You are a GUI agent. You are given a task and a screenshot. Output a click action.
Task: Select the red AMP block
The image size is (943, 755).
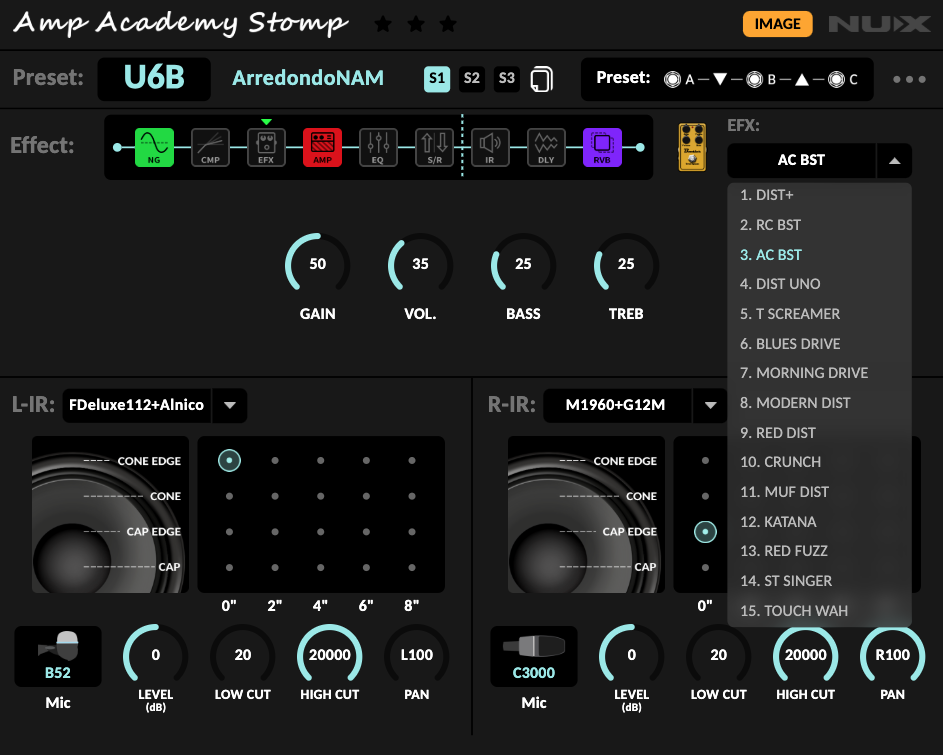coord(322,147)
